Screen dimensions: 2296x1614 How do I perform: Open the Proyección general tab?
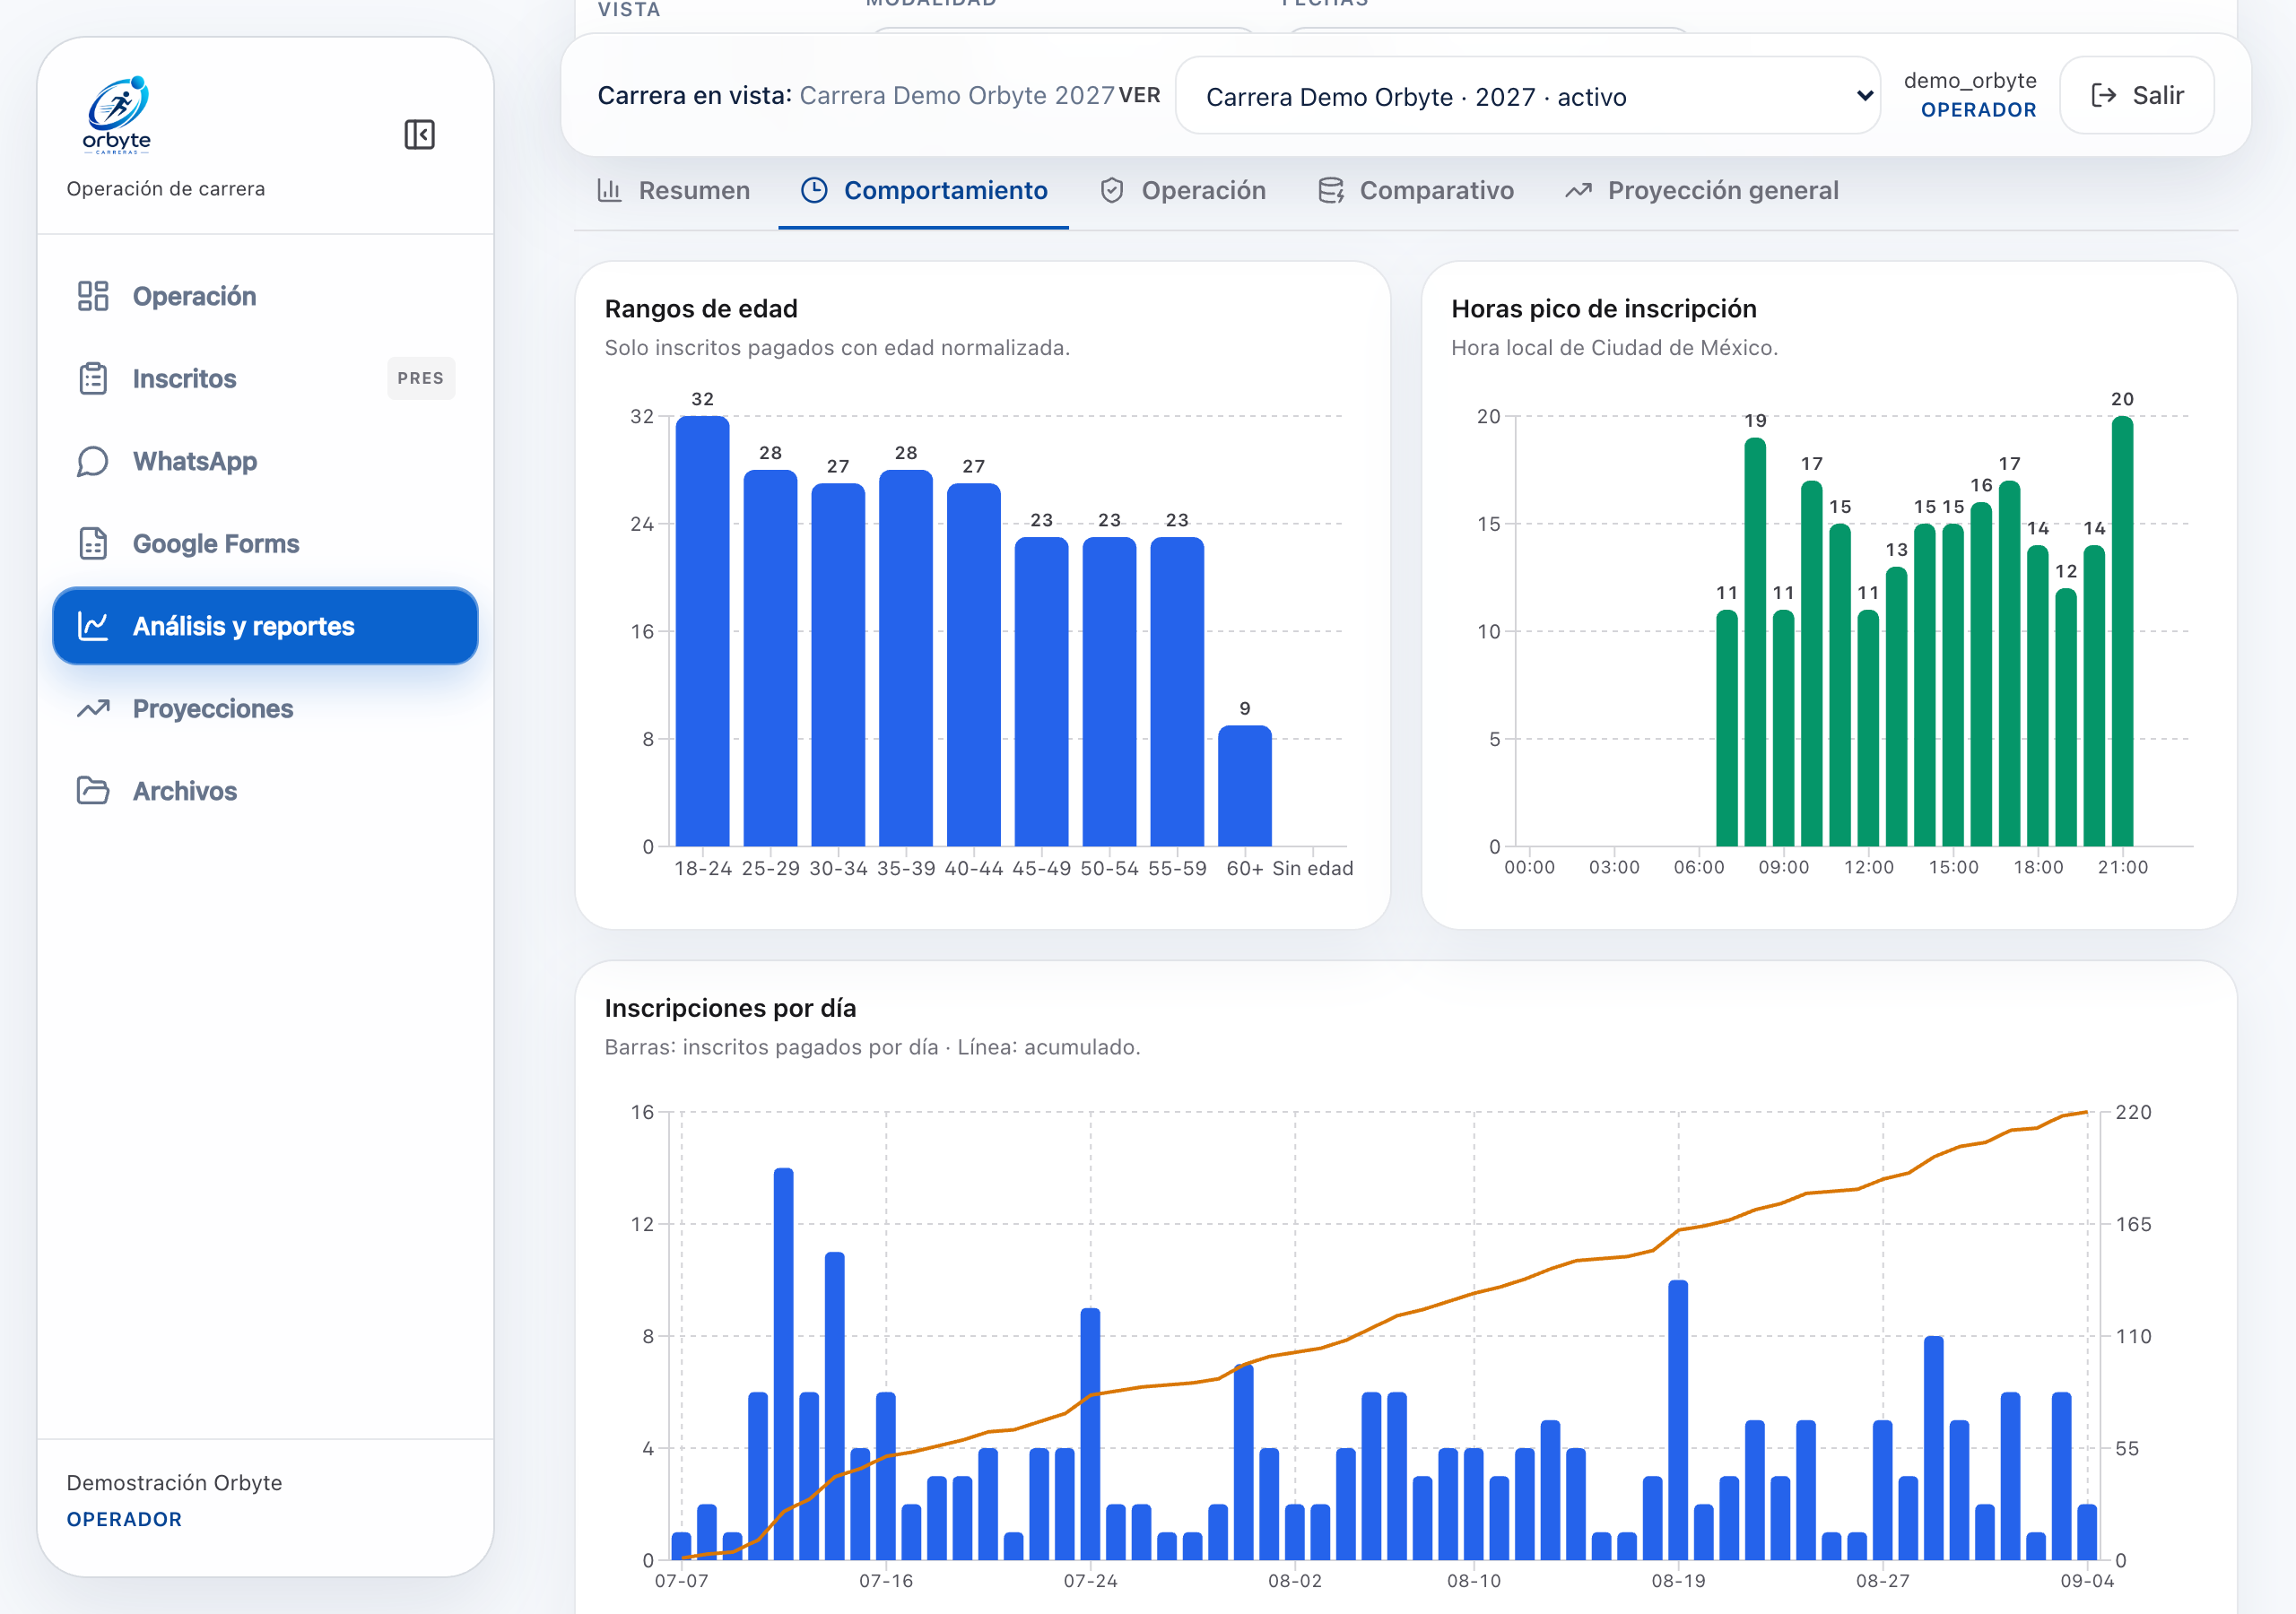point(1701,190)
